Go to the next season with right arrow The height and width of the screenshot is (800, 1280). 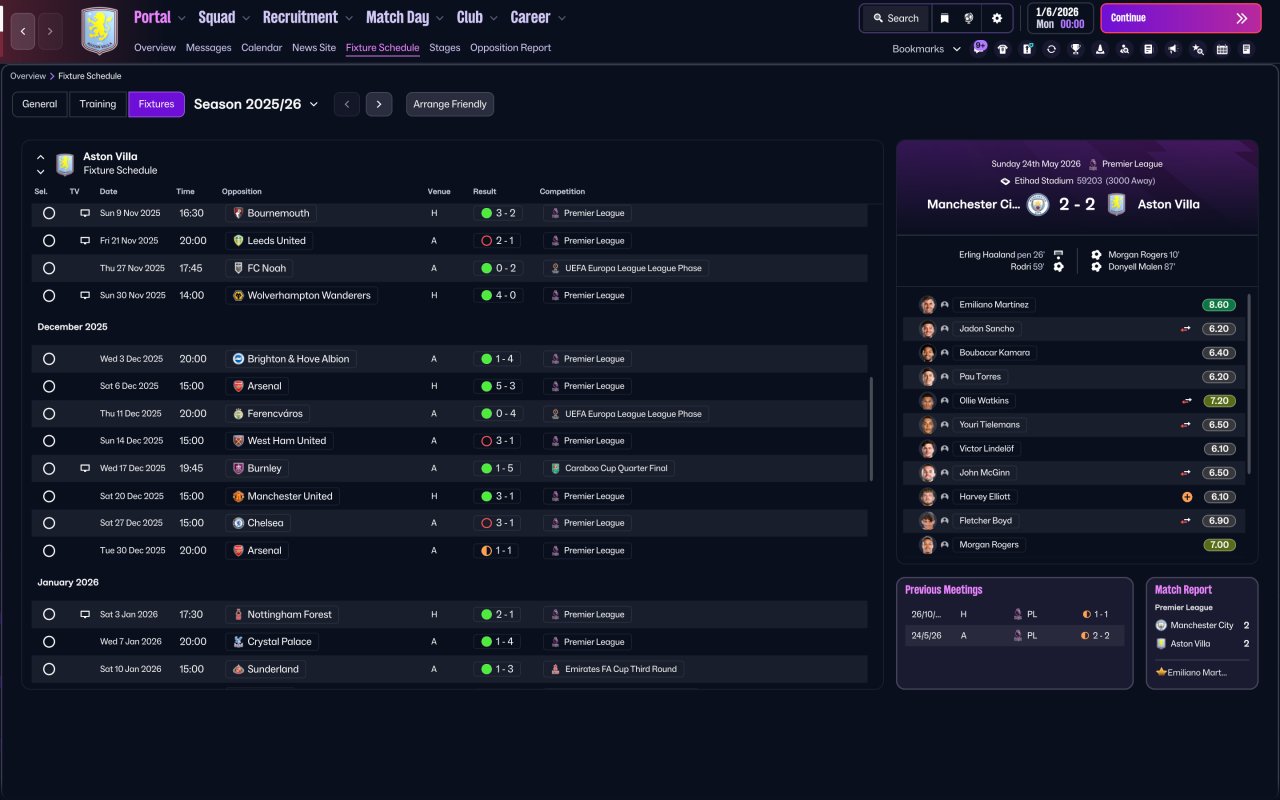[x=379, y=104]
